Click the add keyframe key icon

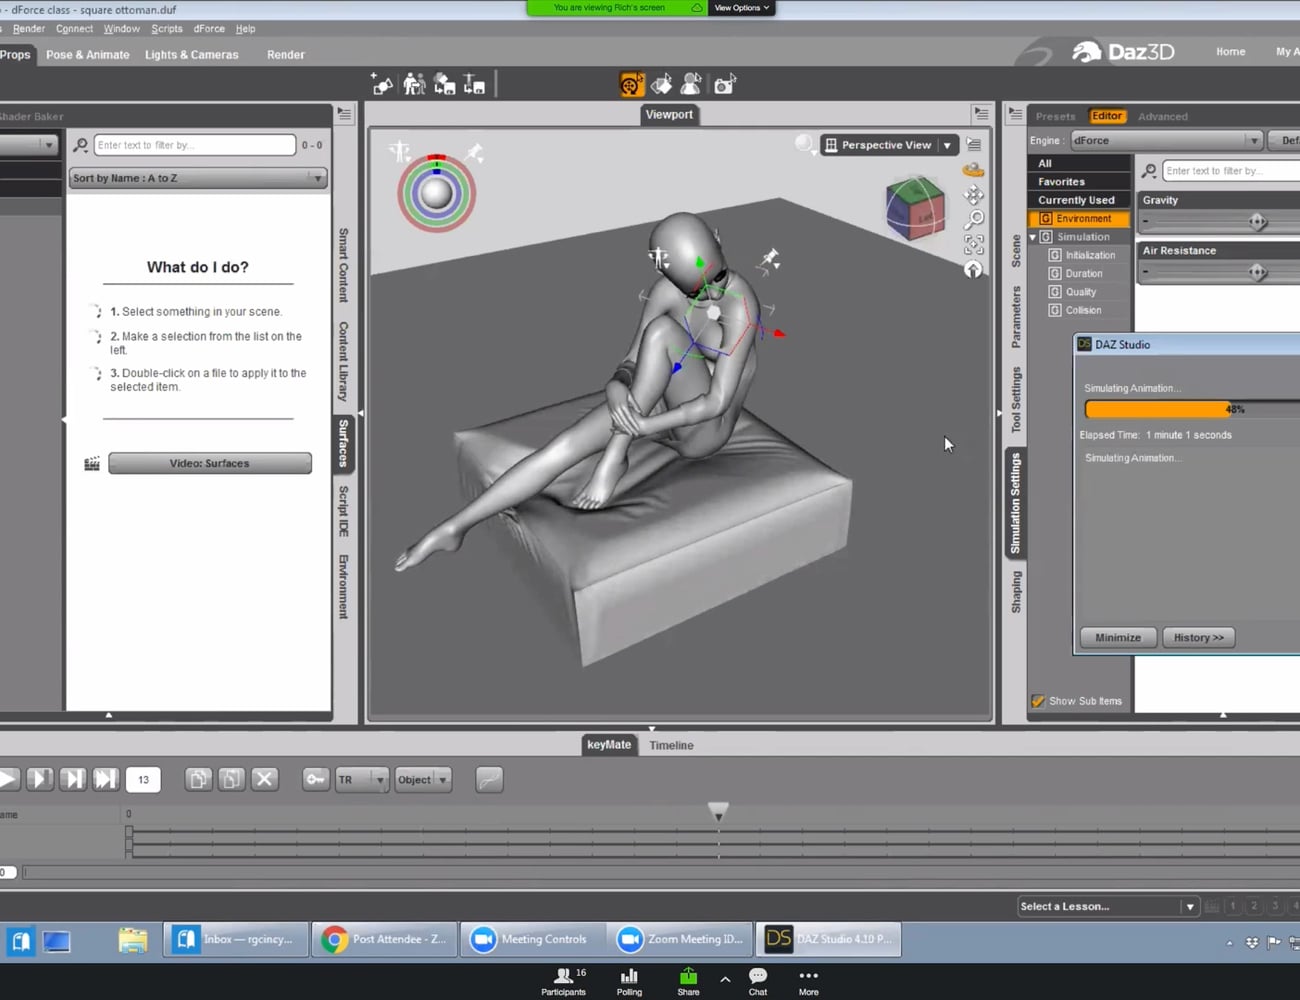315,779
